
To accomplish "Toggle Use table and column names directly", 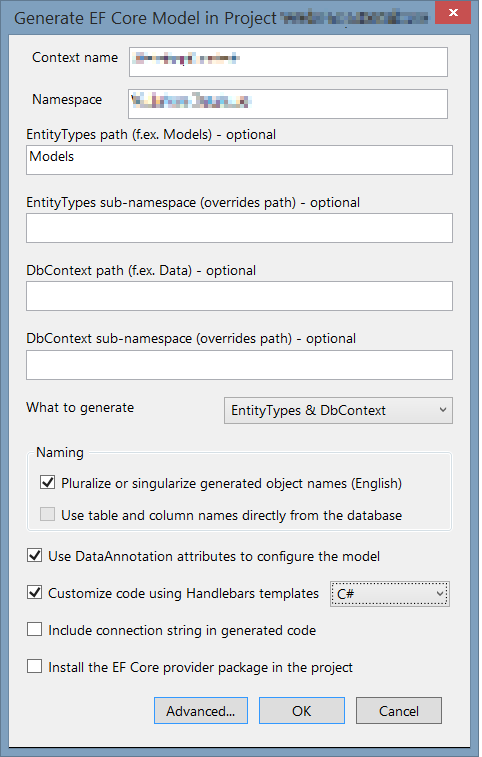I will coord(47,514).
